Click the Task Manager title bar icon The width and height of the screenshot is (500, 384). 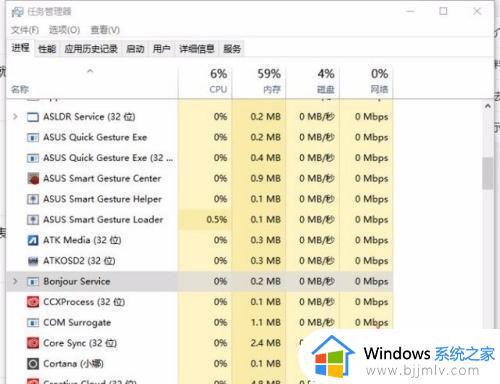pos(17,12)
